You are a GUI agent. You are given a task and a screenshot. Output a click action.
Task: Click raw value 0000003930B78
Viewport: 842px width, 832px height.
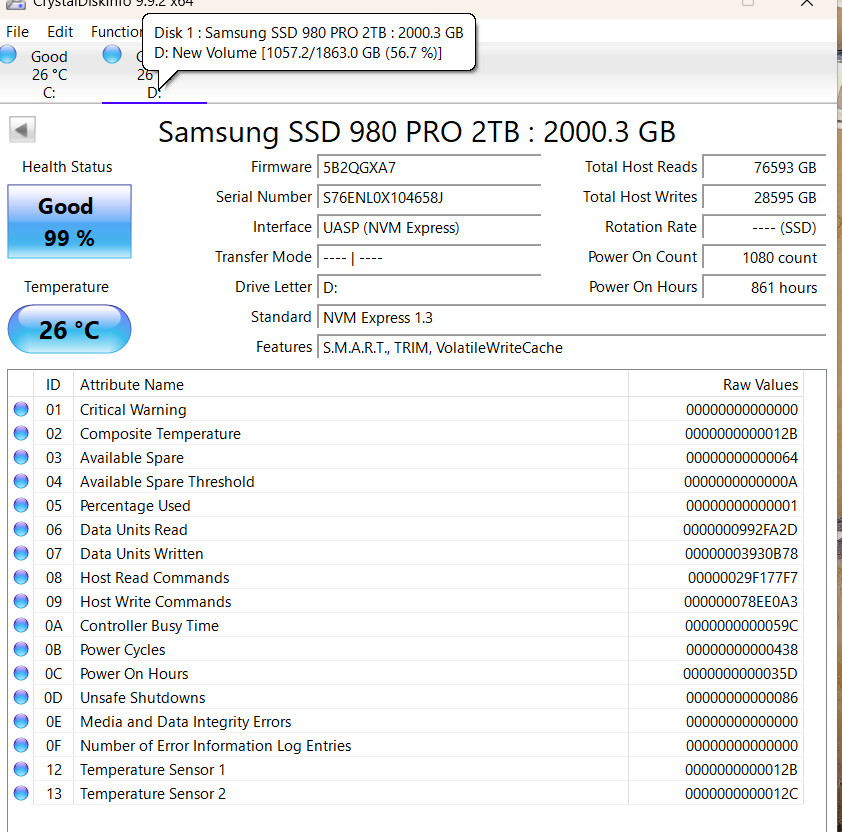coord(741,554)
